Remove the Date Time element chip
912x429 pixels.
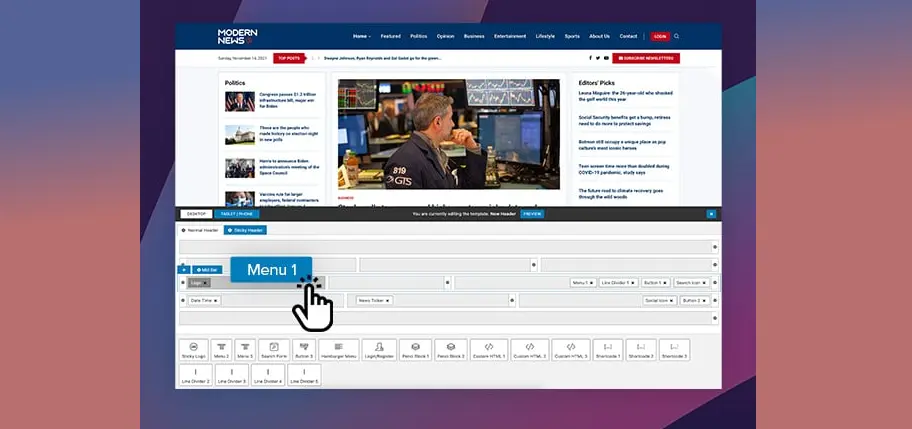tap(215, 300)
